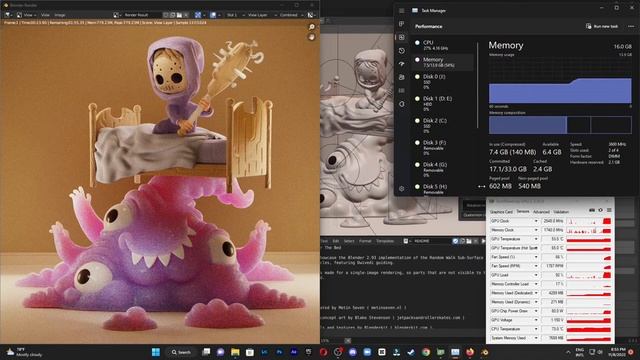Select Disk 0 (J:) in Performance list
The image size is (640, 360).
click(x=442, y=82)
